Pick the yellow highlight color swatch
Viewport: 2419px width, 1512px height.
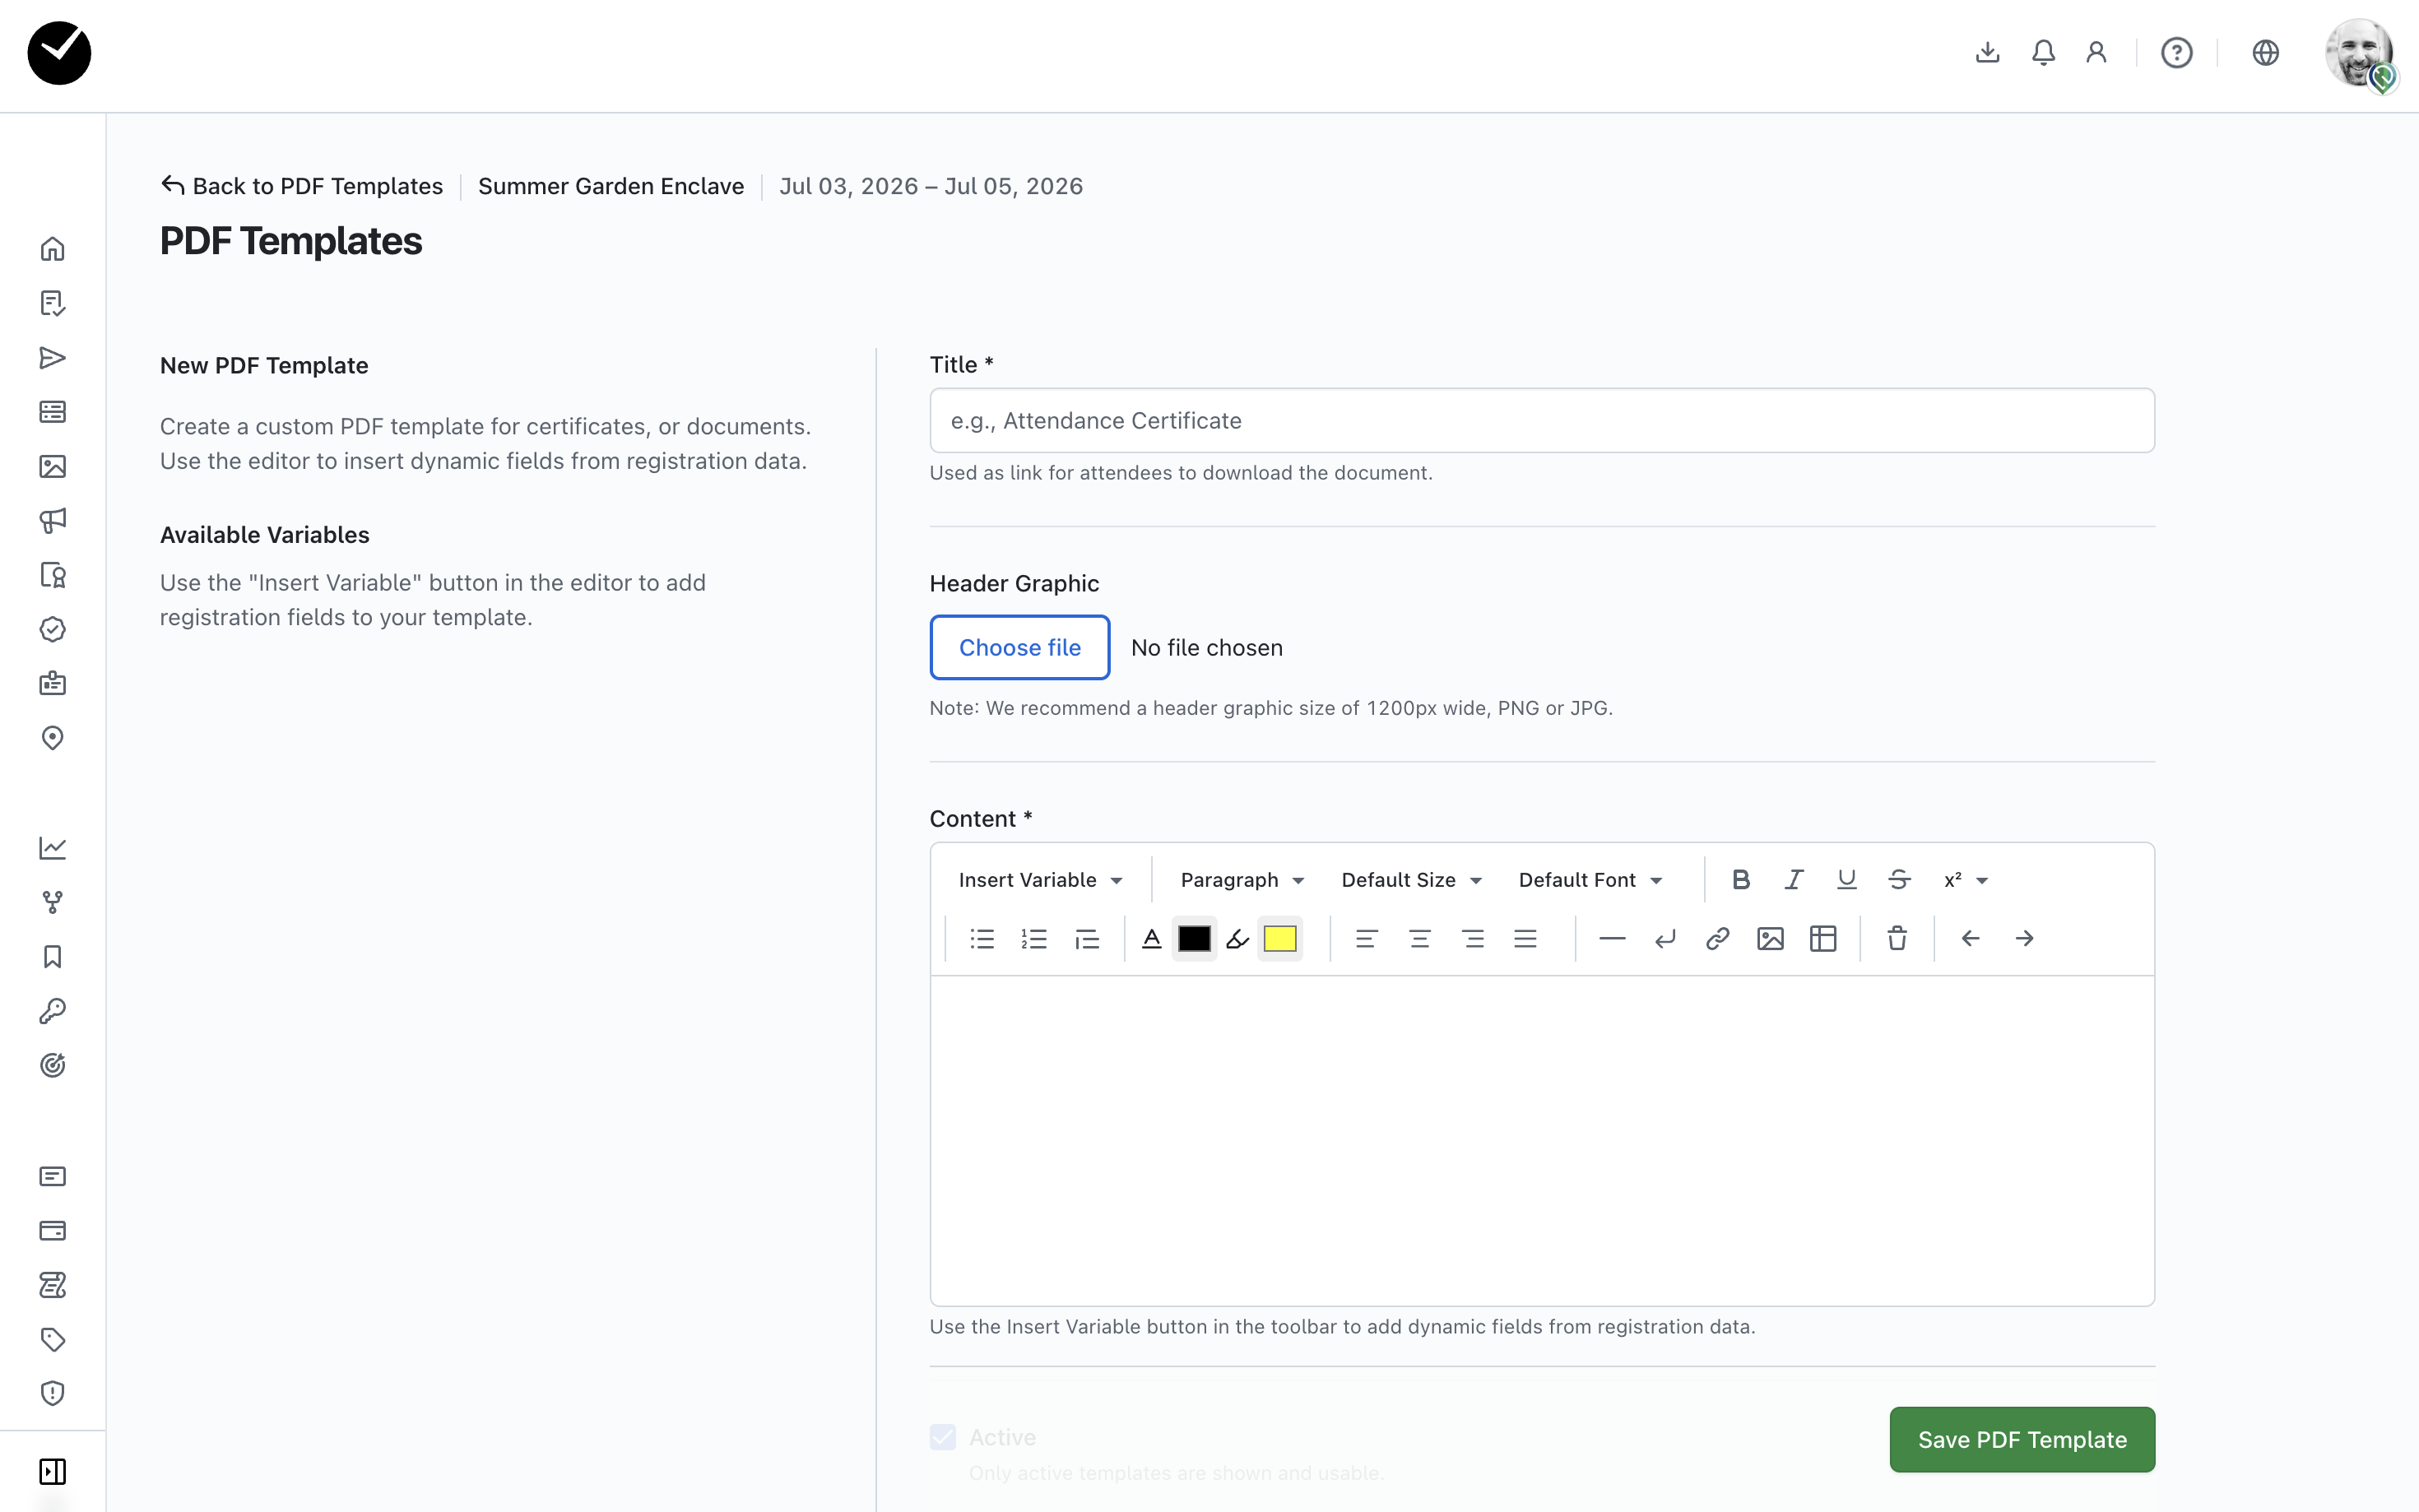point(1280,938)
